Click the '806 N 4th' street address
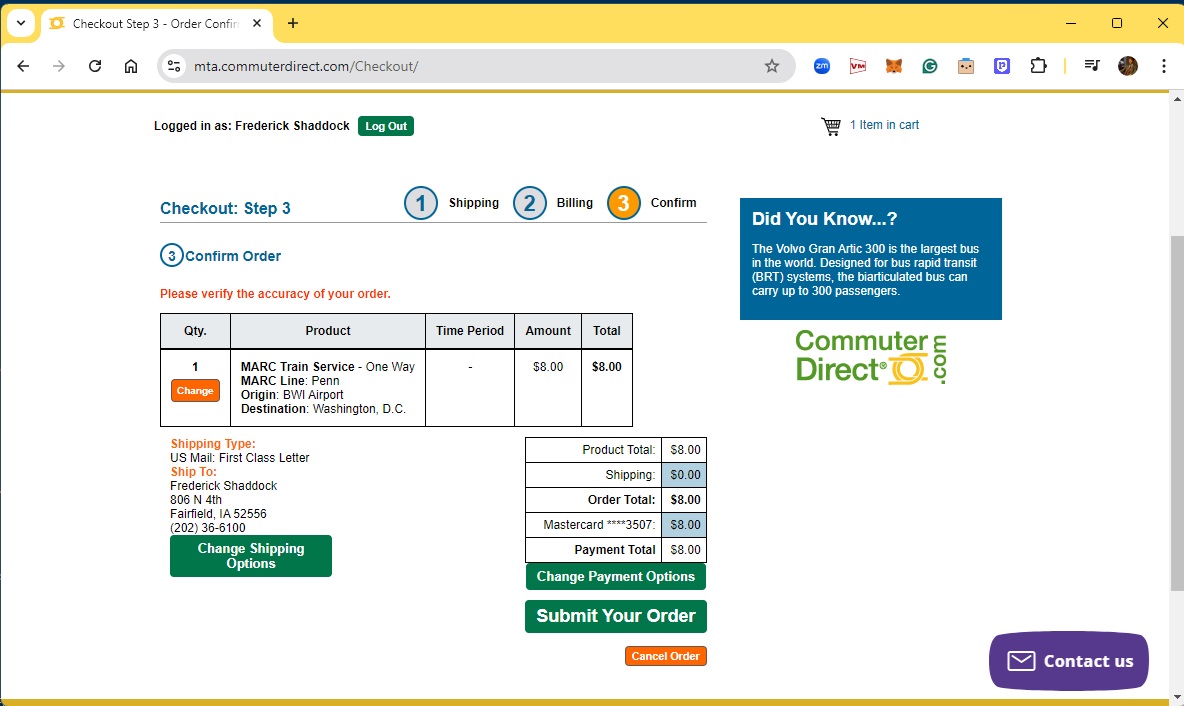This screenshot has width=1184, height=706. click(x=196, y=500)
